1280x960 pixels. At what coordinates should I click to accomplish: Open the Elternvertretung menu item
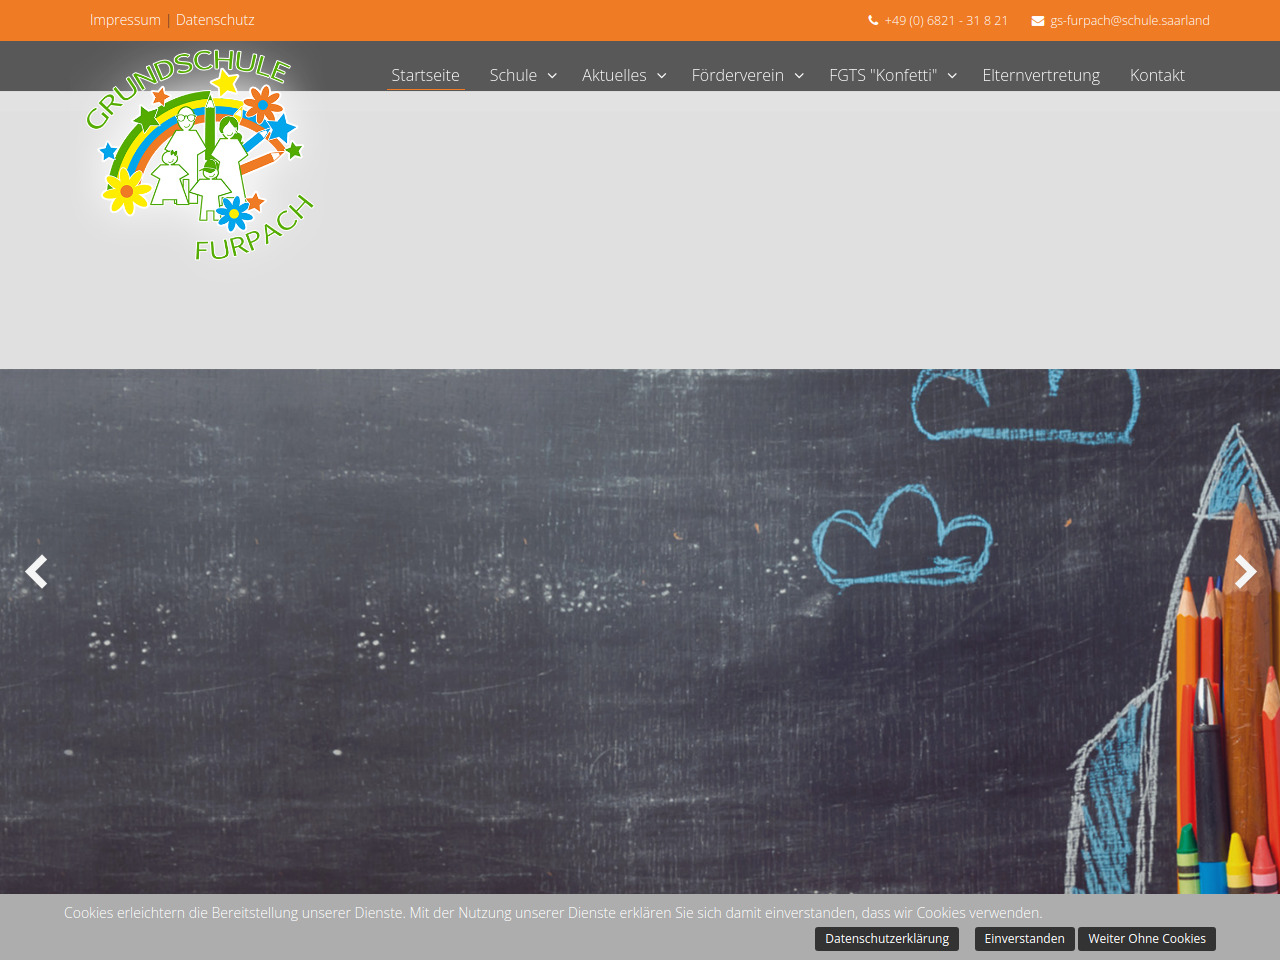click(1040, 75)
